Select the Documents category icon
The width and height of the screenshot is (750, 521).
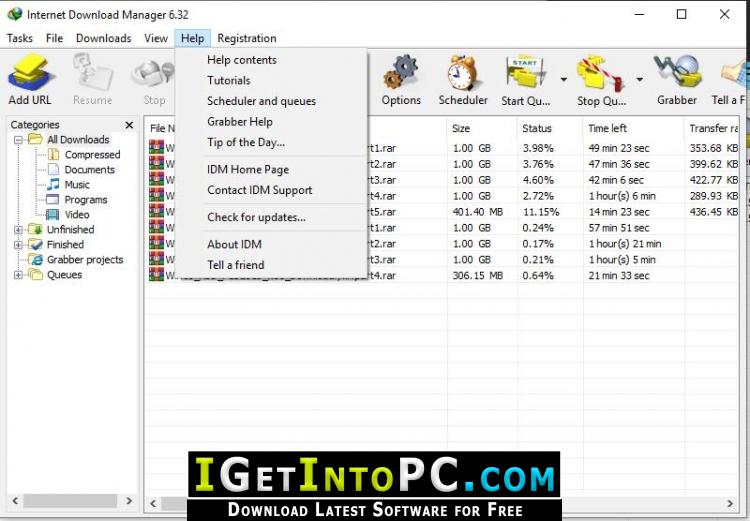tap(54, 169)
